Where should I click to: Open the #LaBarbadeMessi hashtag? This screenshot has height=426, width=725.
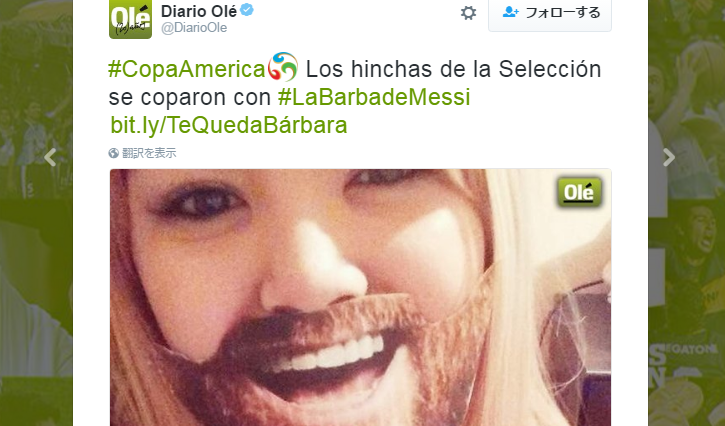374,97
